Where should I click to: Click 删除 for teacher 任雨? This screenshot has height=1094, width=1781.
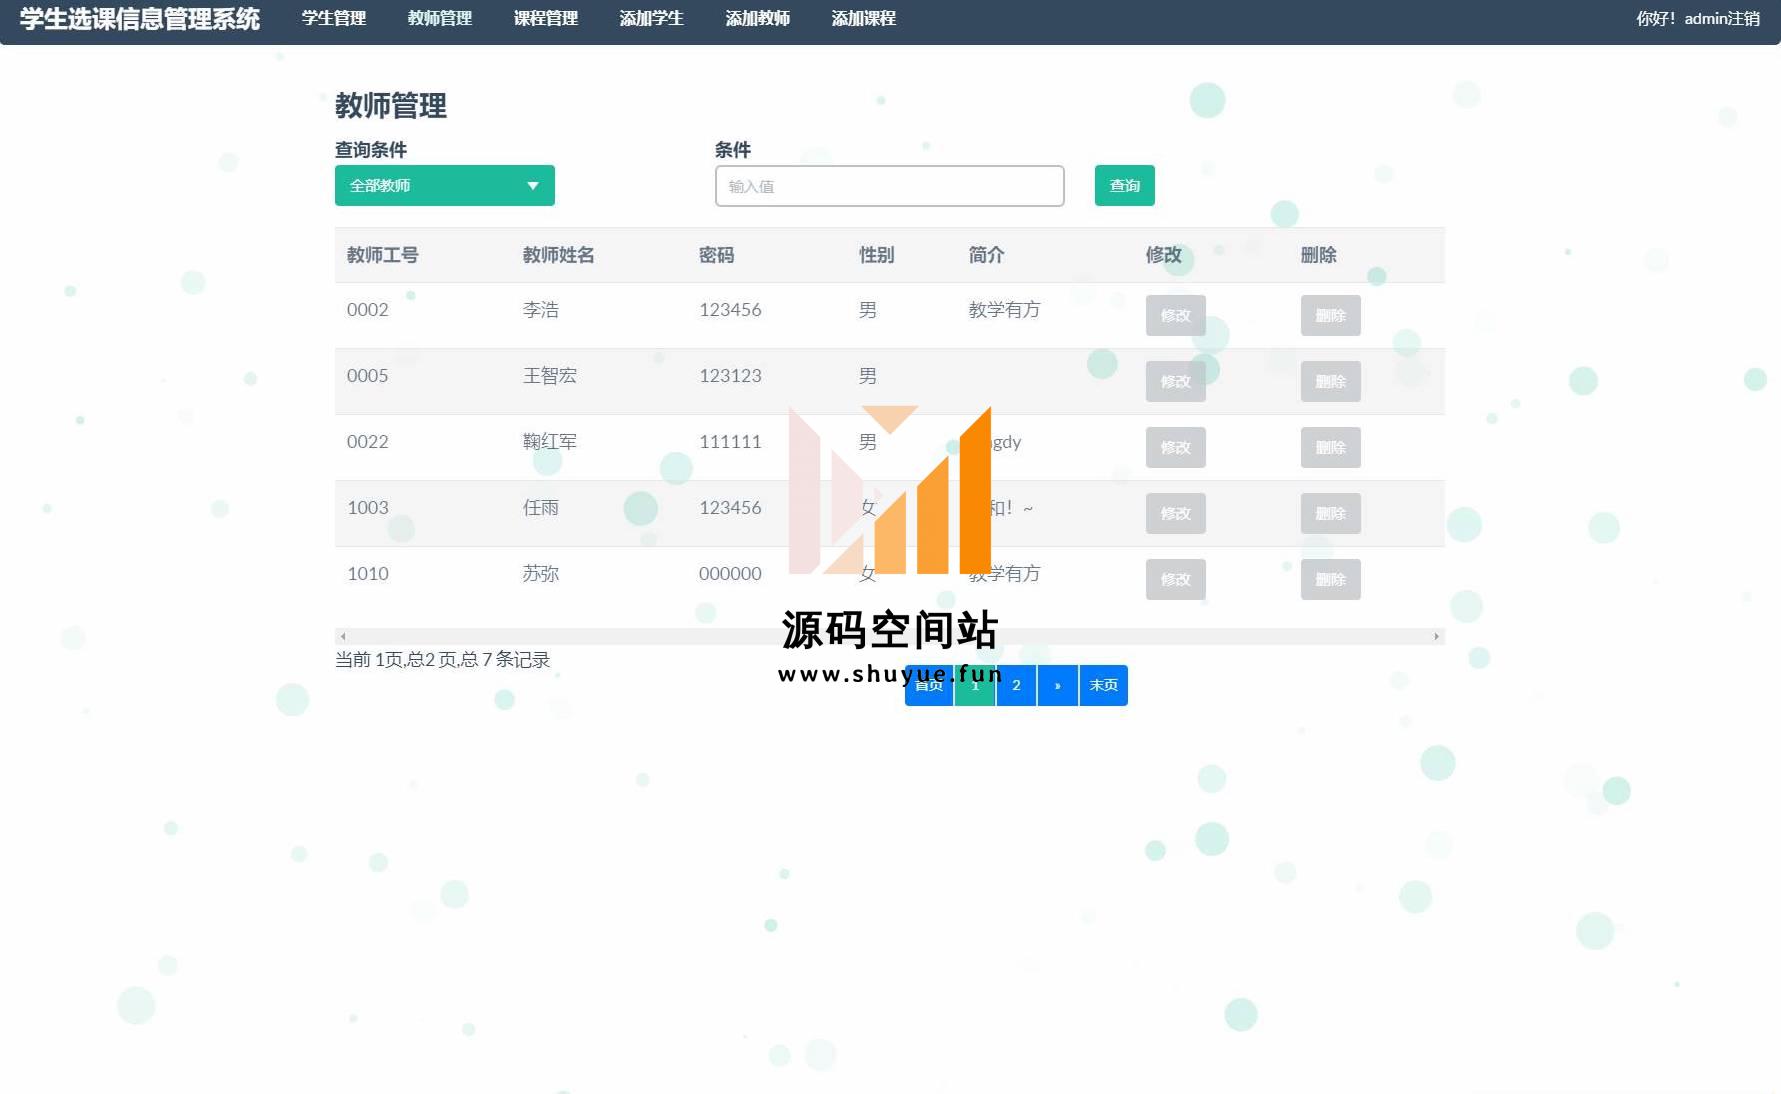click(1330, 514)
